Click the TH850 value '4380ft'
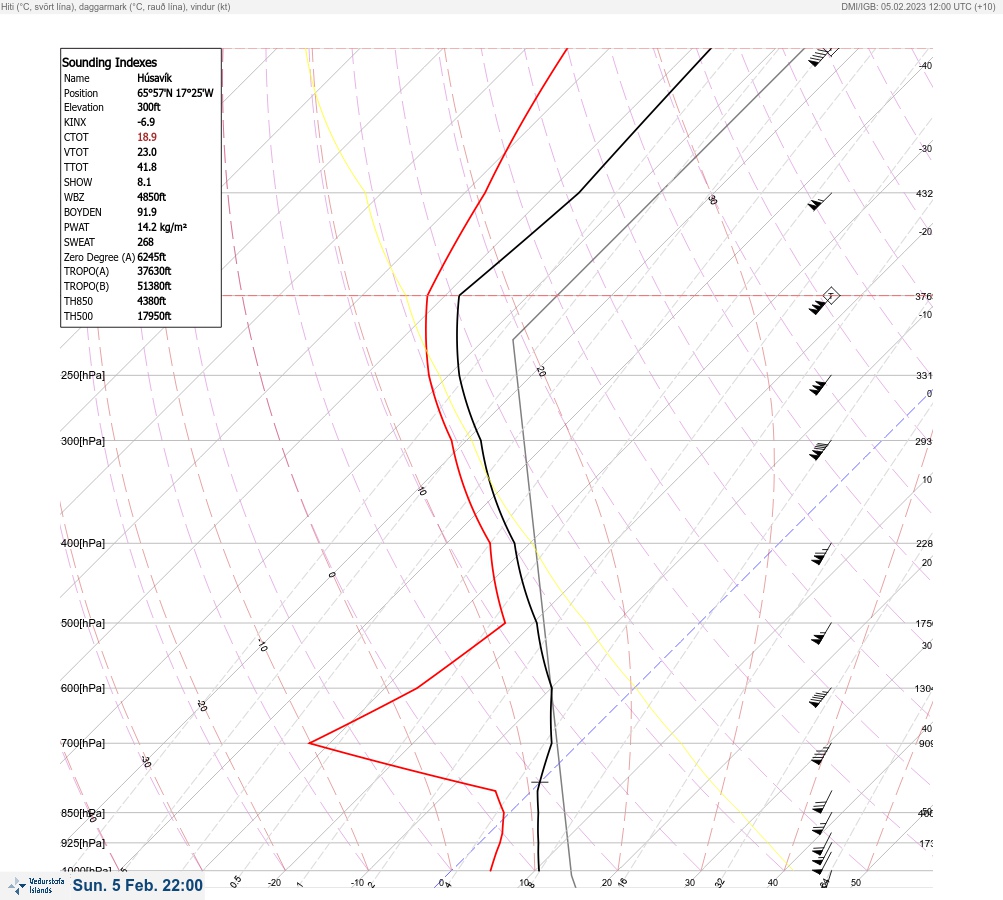This screenshot has width=1003, height=900. coord(152,301)
